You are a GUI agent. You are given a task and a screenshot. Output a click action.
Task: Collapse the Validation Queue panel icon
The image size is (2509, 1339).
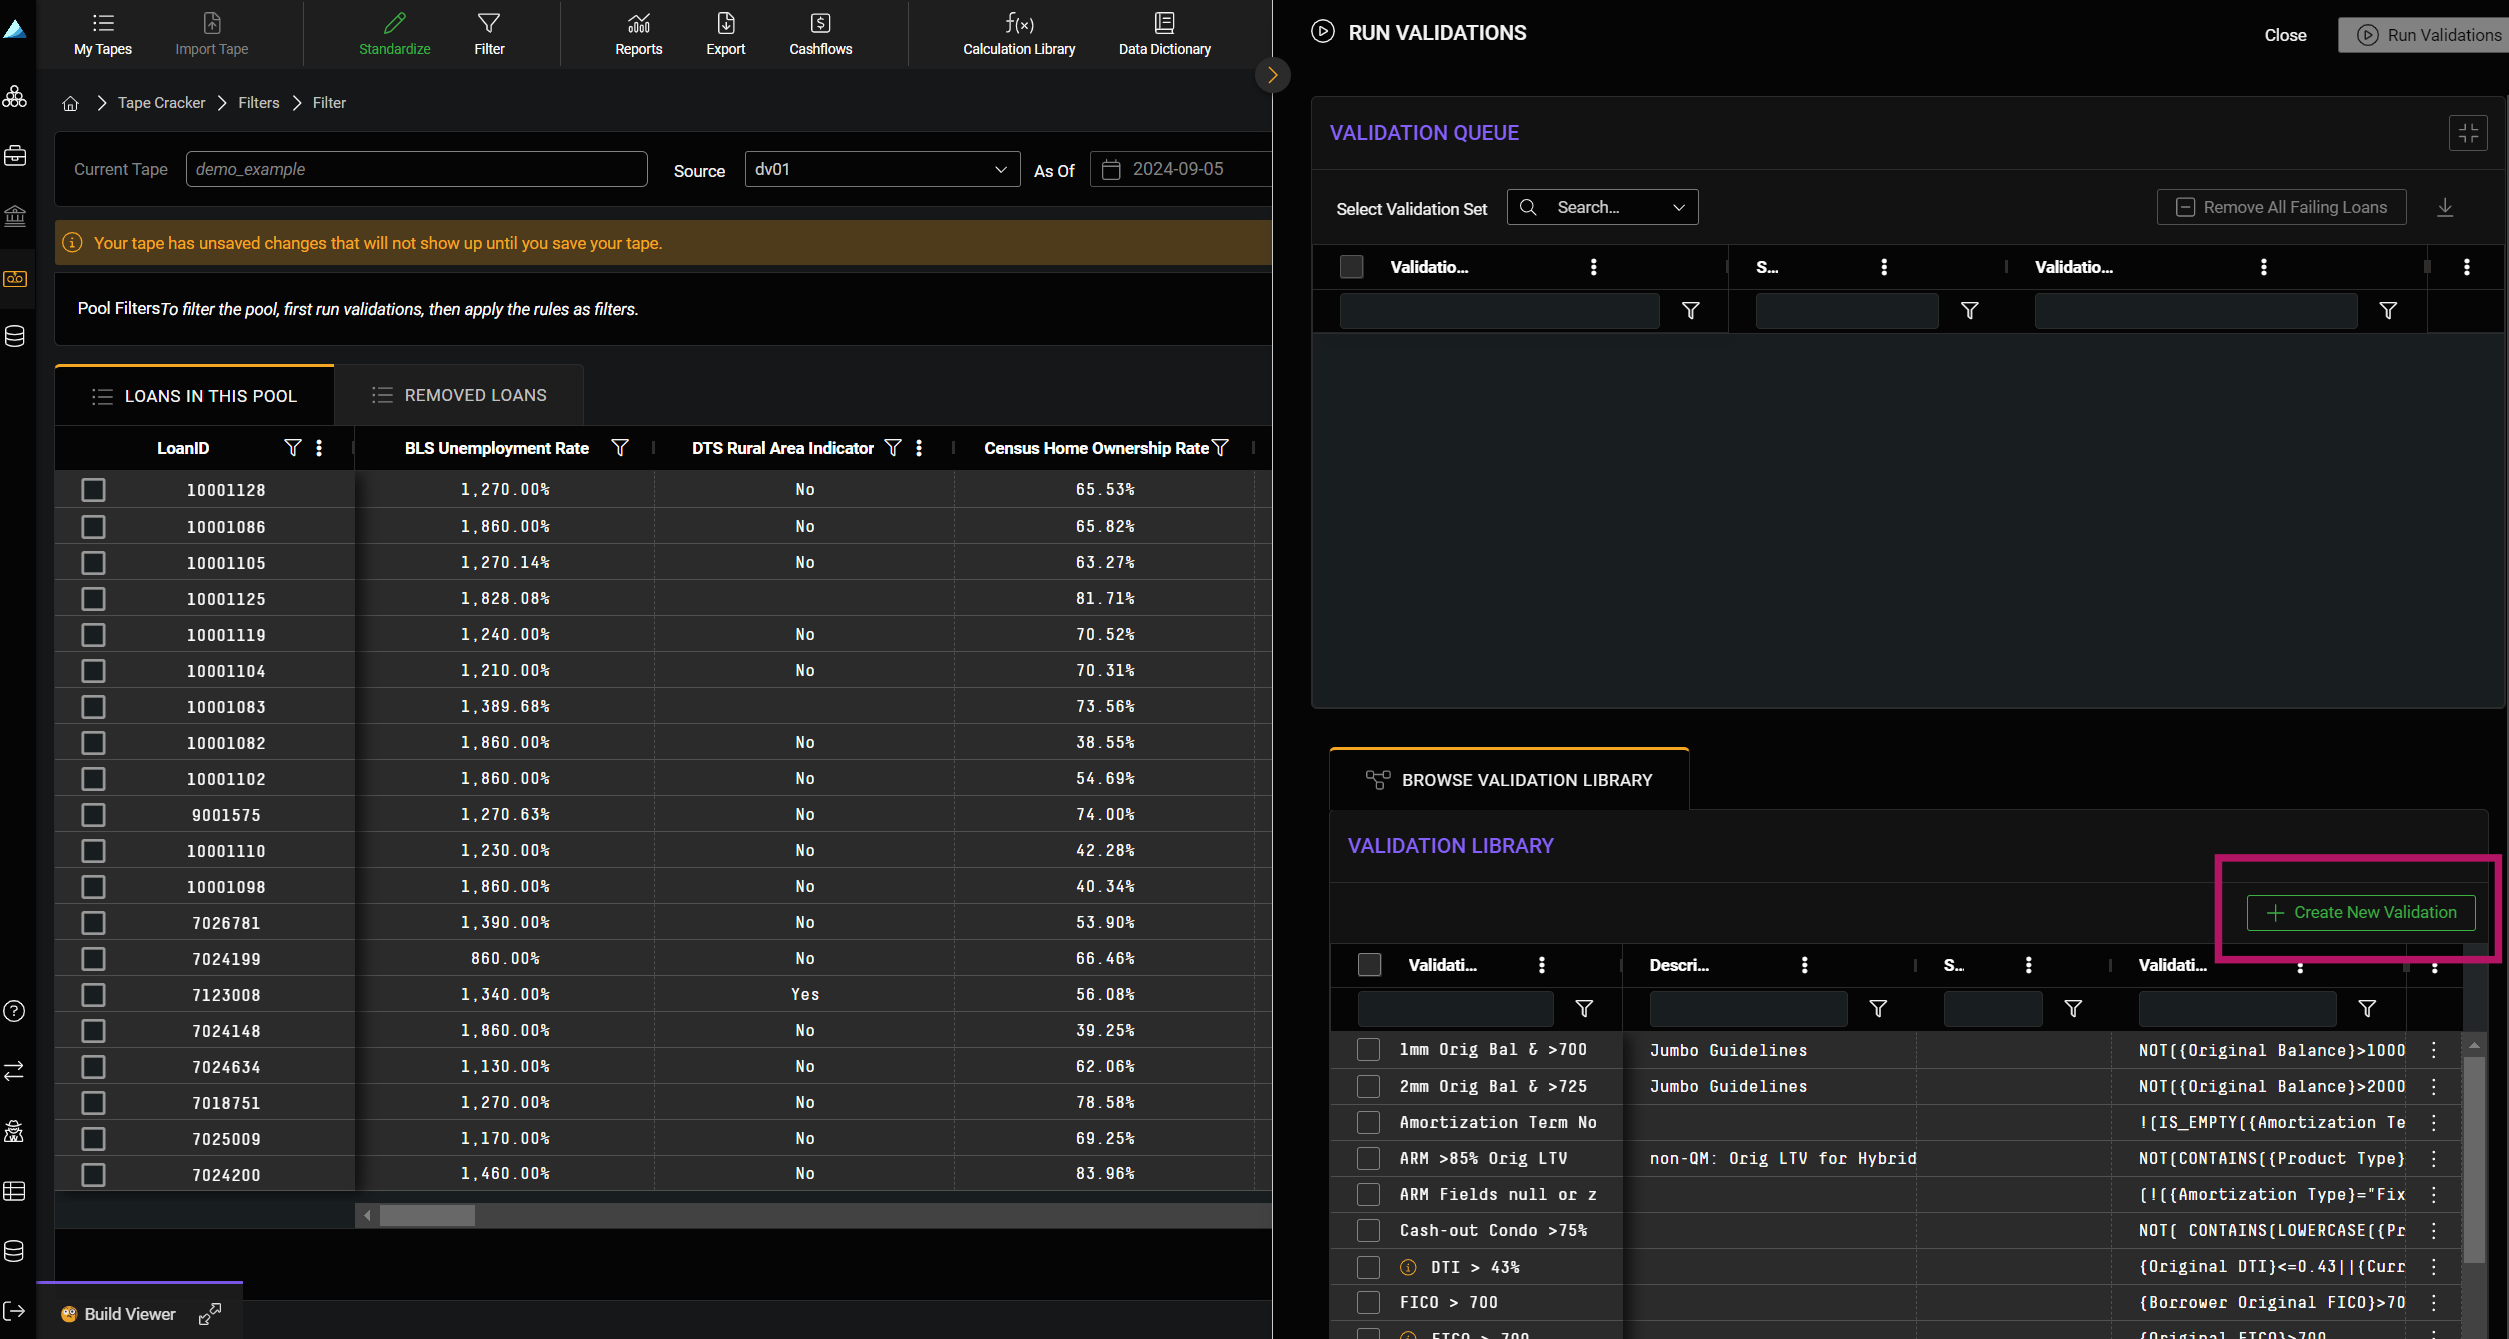[x=2467, y=133]
